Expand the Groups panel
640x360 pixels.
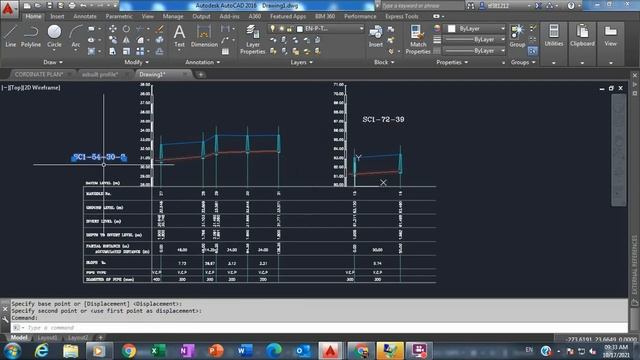point(523,62)
